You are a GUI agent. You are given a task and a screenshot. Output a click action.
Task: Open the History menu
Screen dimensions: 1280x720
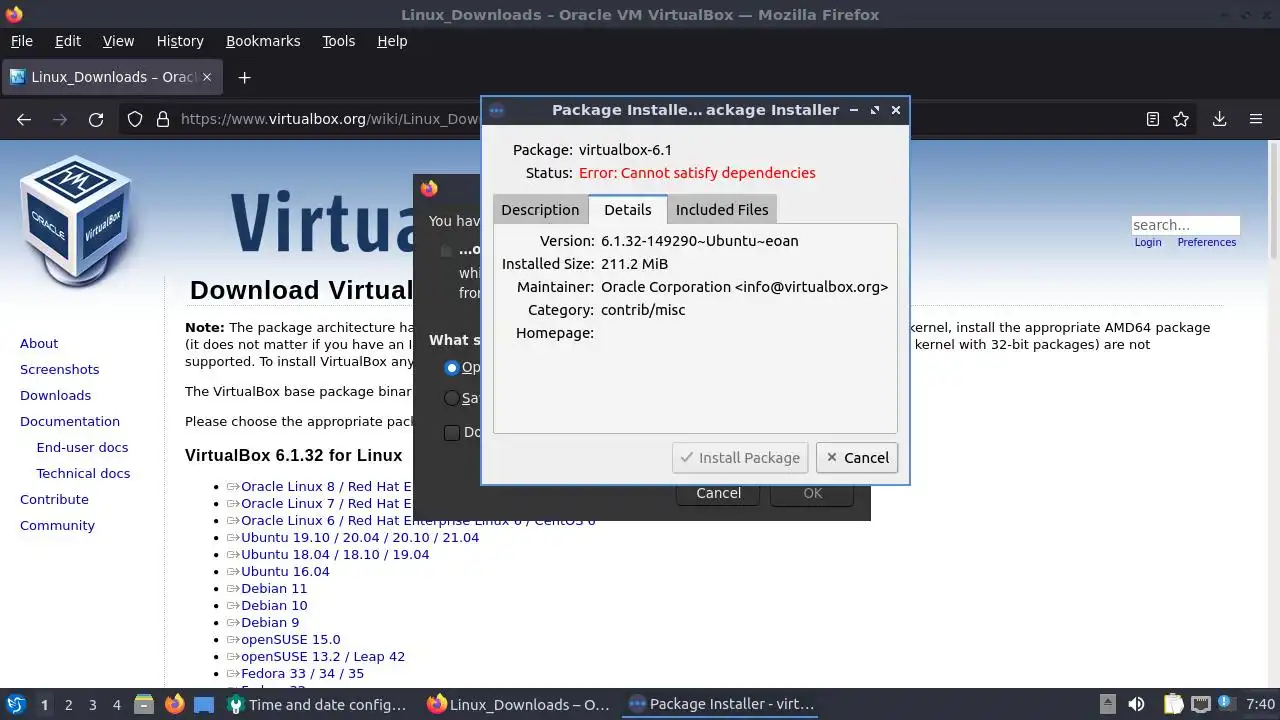pos(180,41)
